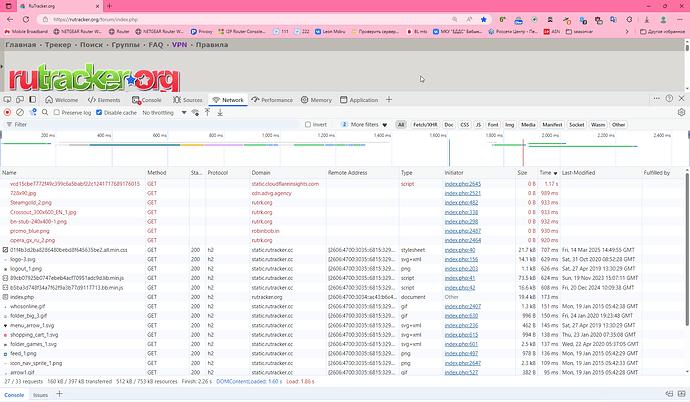Open read aloud icon in address bar
Screen dimensions: 690x402
(x=469, y=19)
